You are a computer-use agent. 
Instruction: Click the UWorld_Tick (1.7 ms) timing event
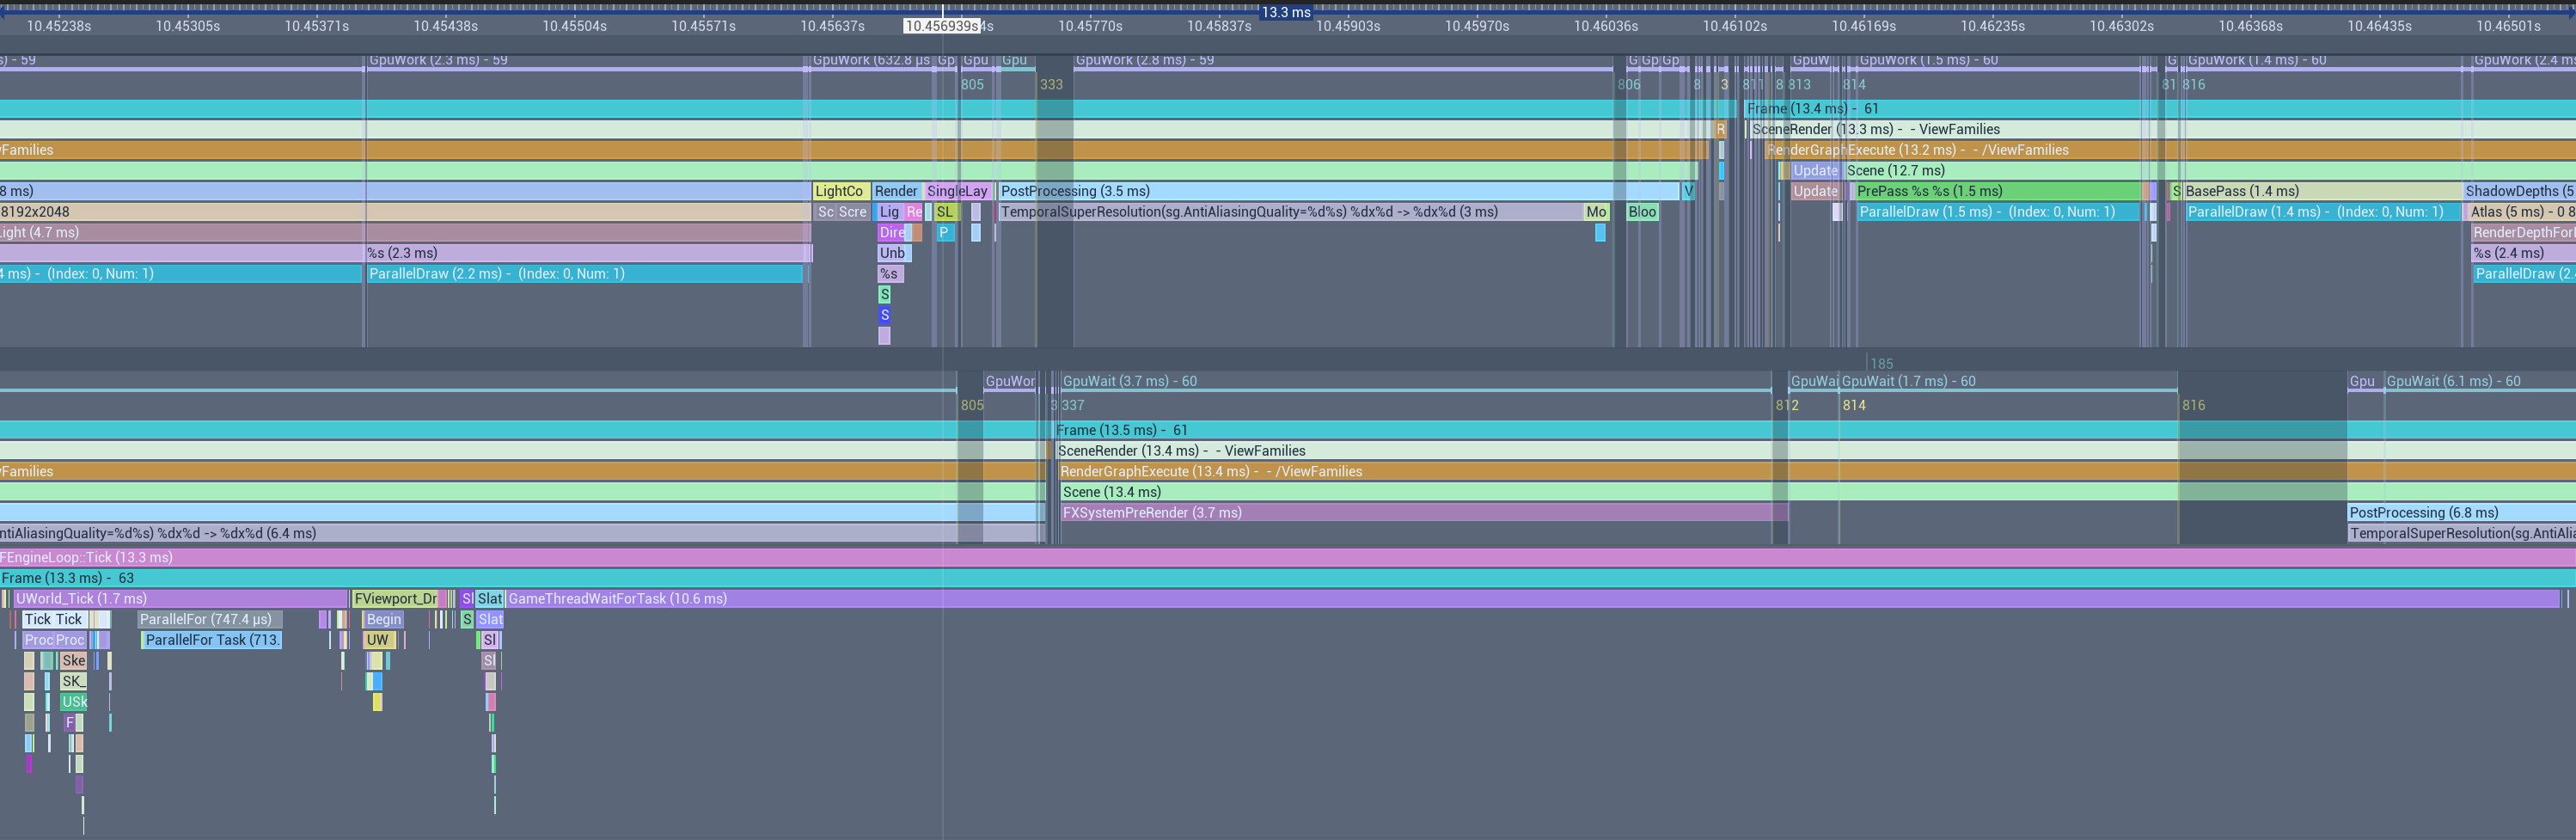pos(180,599)
